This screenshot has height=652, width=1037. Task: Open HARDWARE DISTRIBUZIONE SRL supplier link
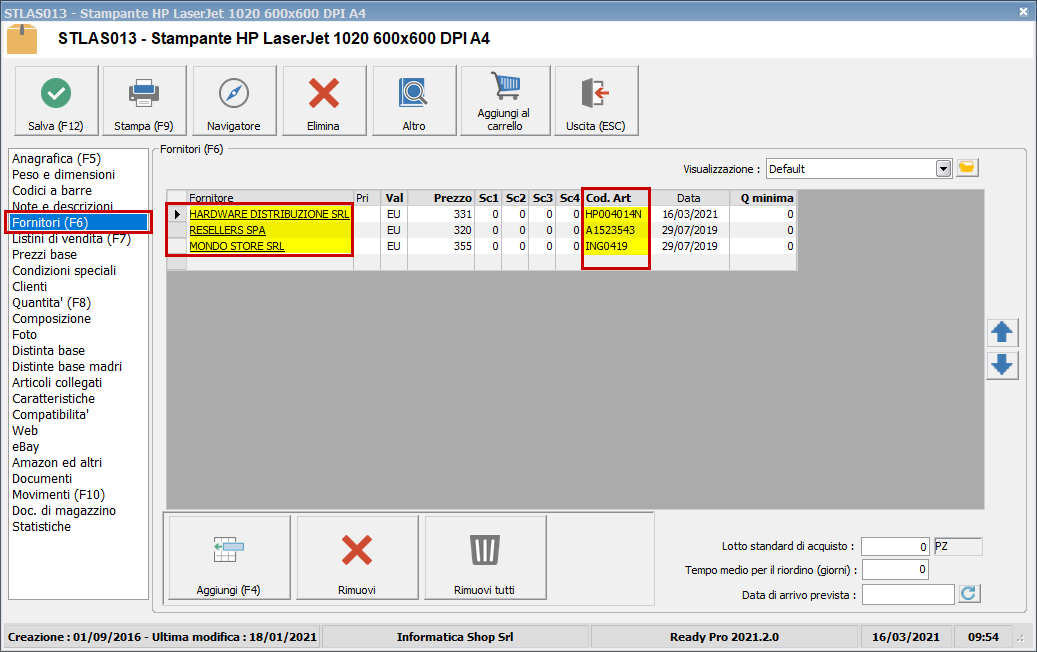[269, 214]
